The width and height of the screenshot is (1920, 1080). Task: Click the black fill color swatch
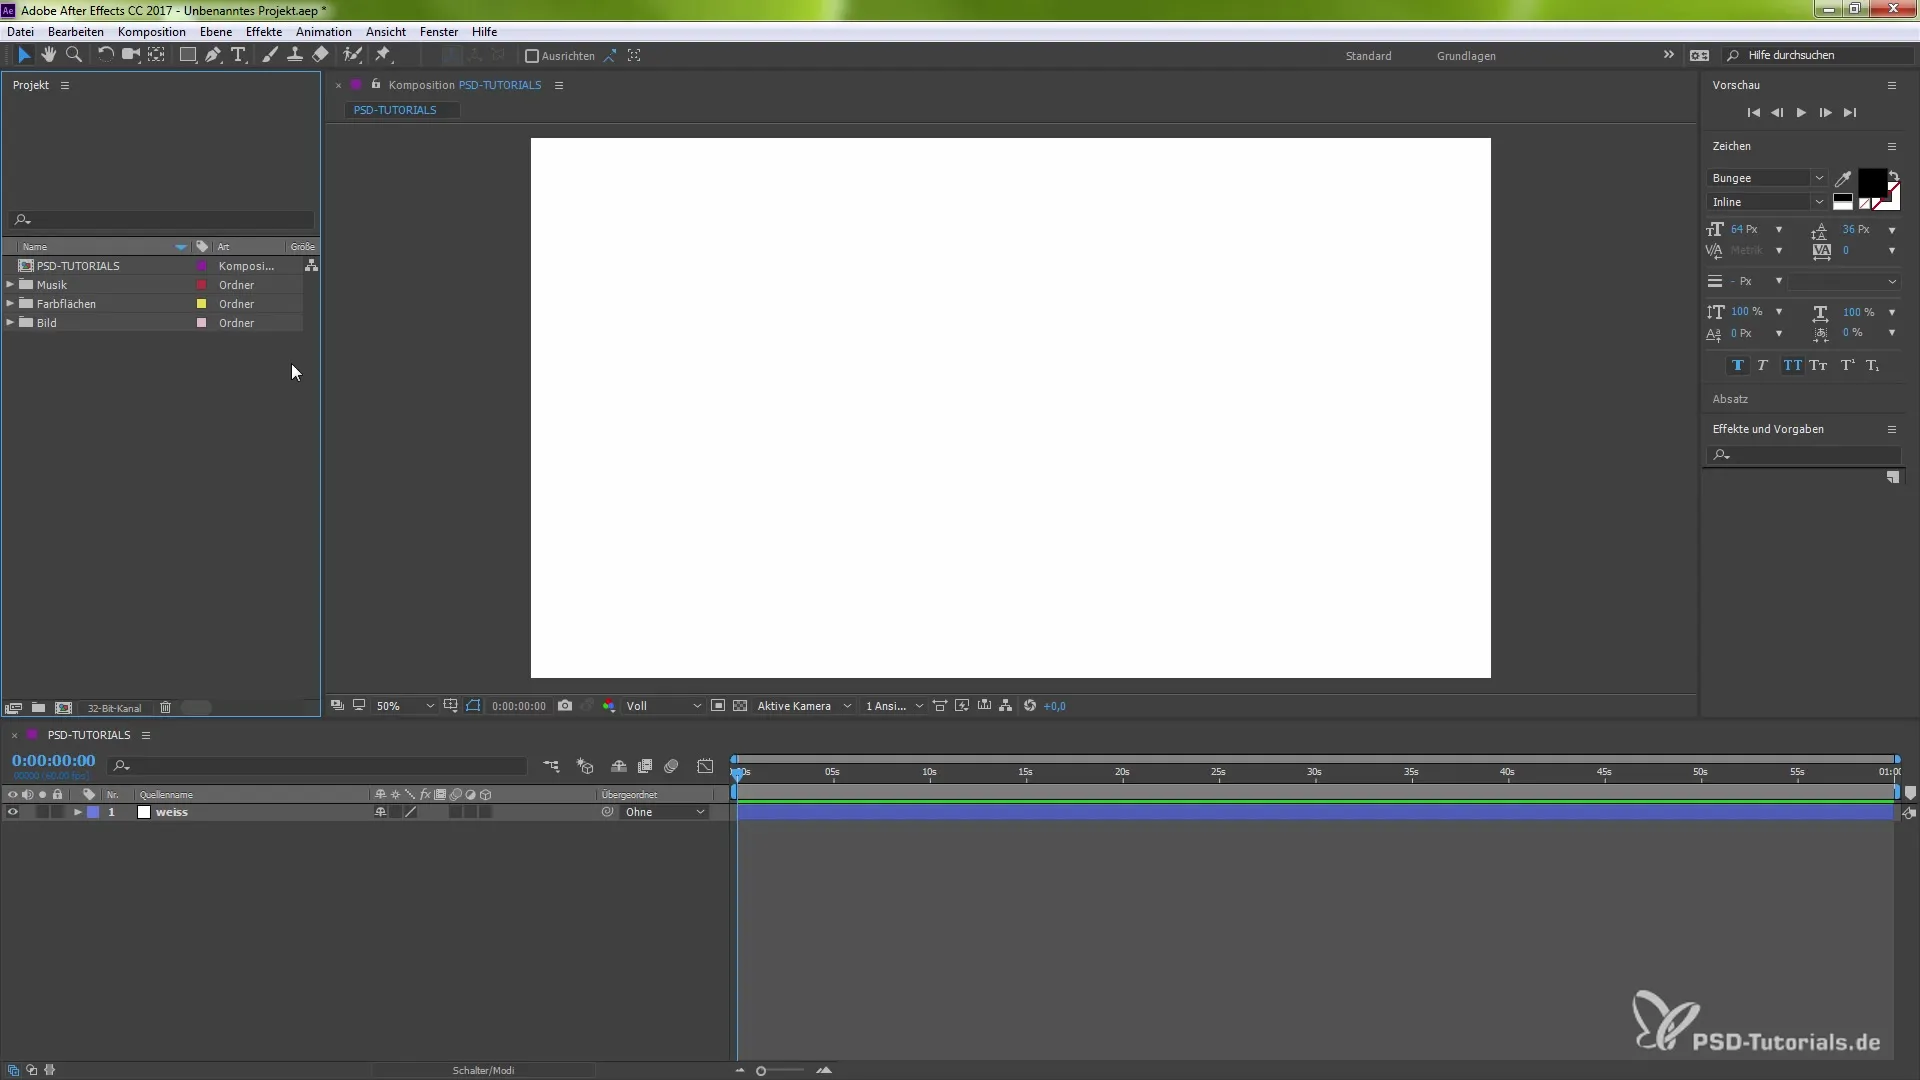coord(1872,183)
